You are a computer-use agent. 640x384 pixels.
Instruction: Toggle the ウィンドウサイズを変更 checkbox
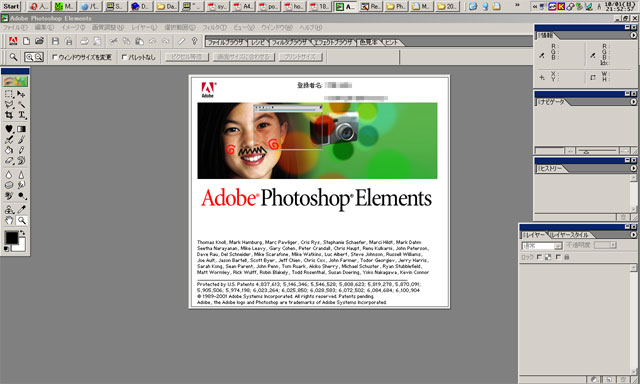point(55,57)
